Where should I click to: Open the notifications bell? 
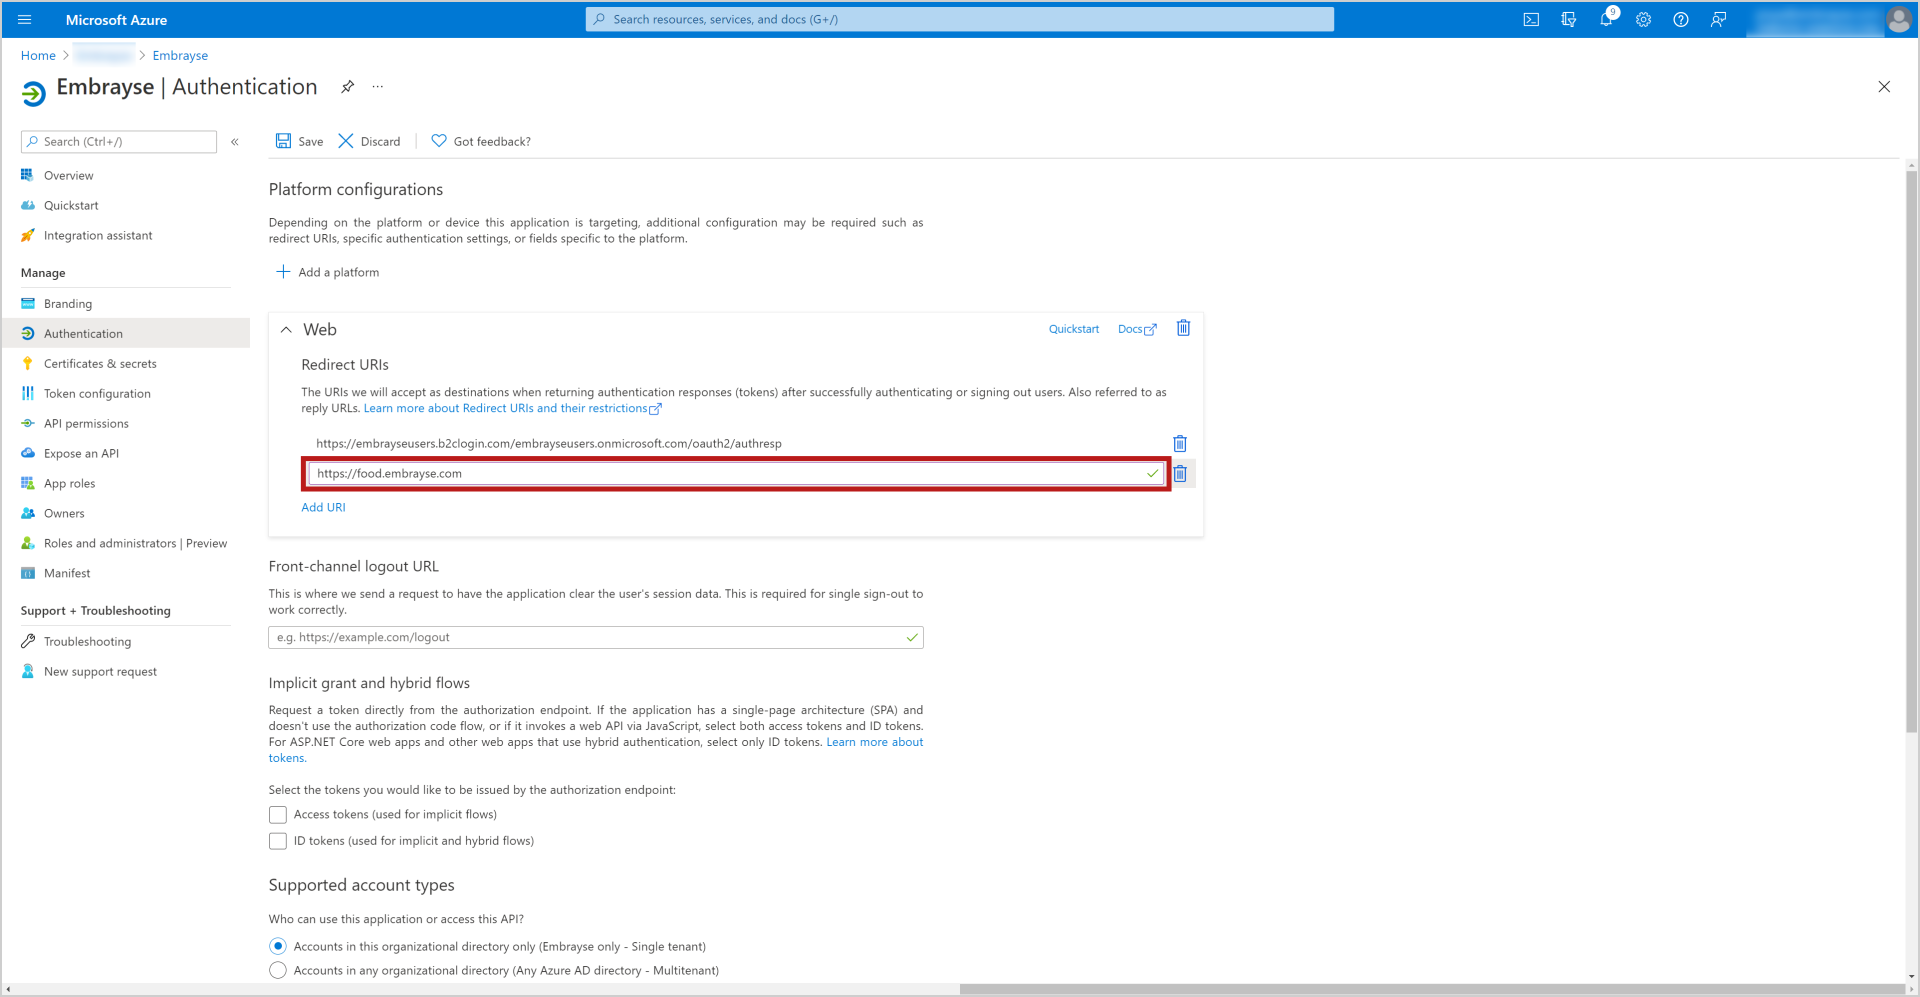pyautogui.click(x=1606, y=19)
